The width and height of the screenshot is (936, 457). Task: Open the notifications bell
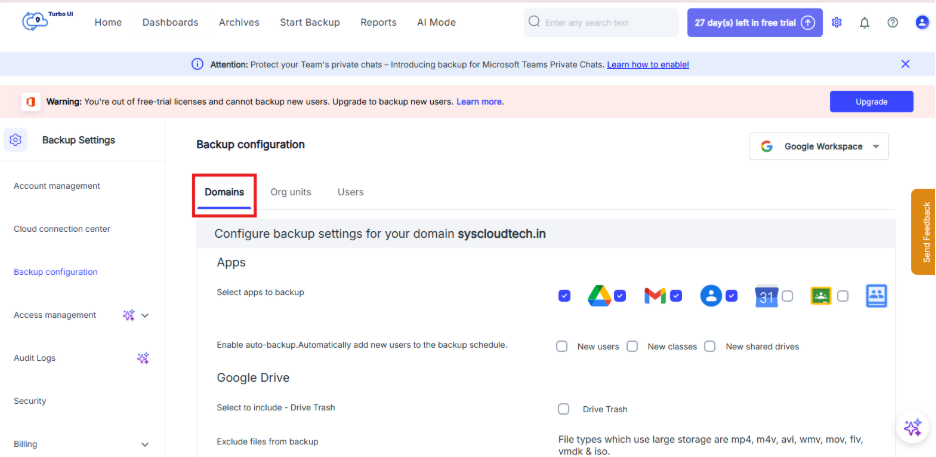click(x=864, y=23)
